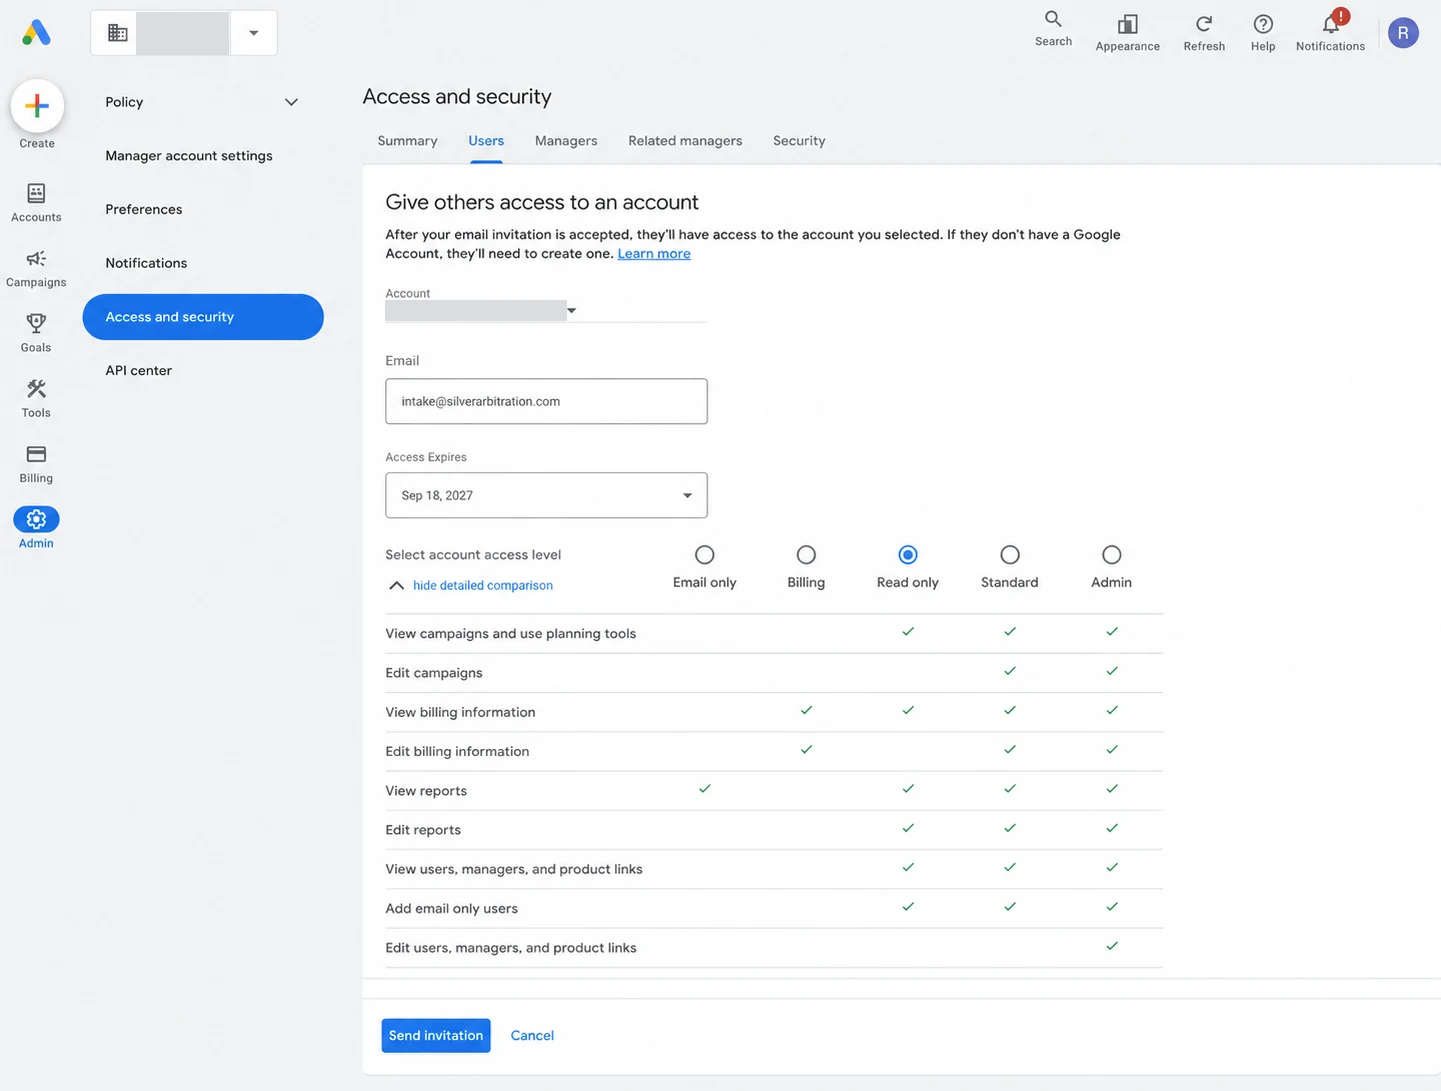This screenshot has height=1091, width=1441.
Task: Go to Accounts in the sidebar
Action: point(36,202)
